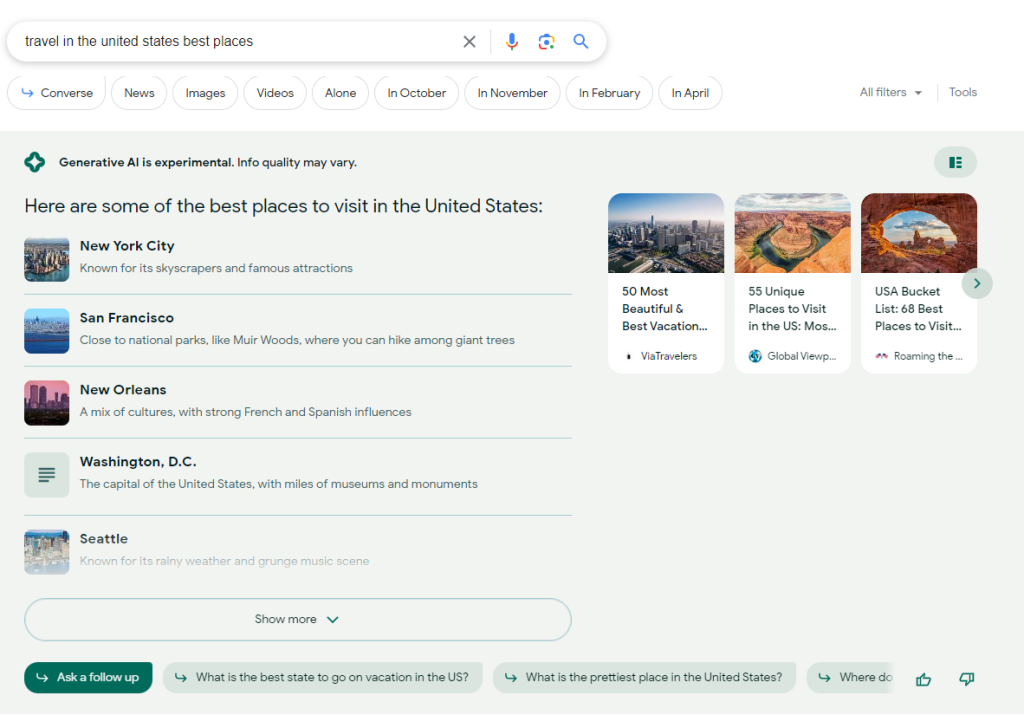The height and width of the screenshot is (715, 1024).
Task: Select the partially visible Where do suggestion
Action: (850, 678)
